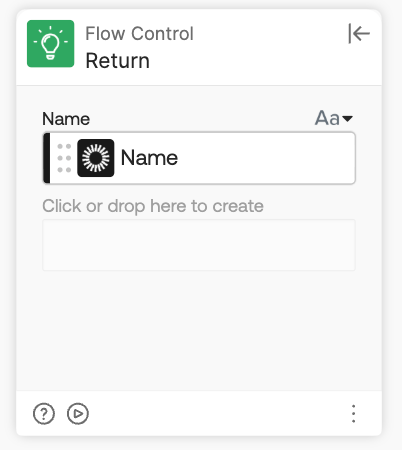Click the green lightbulb Flow Control icon
The height and width of the screenshot is (450, 402).
pos(51,44)
